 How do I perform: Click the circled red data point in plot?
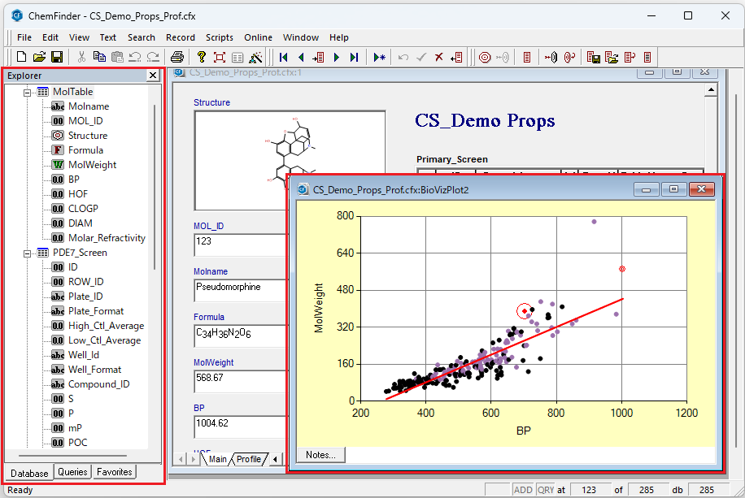click(525, 311)
